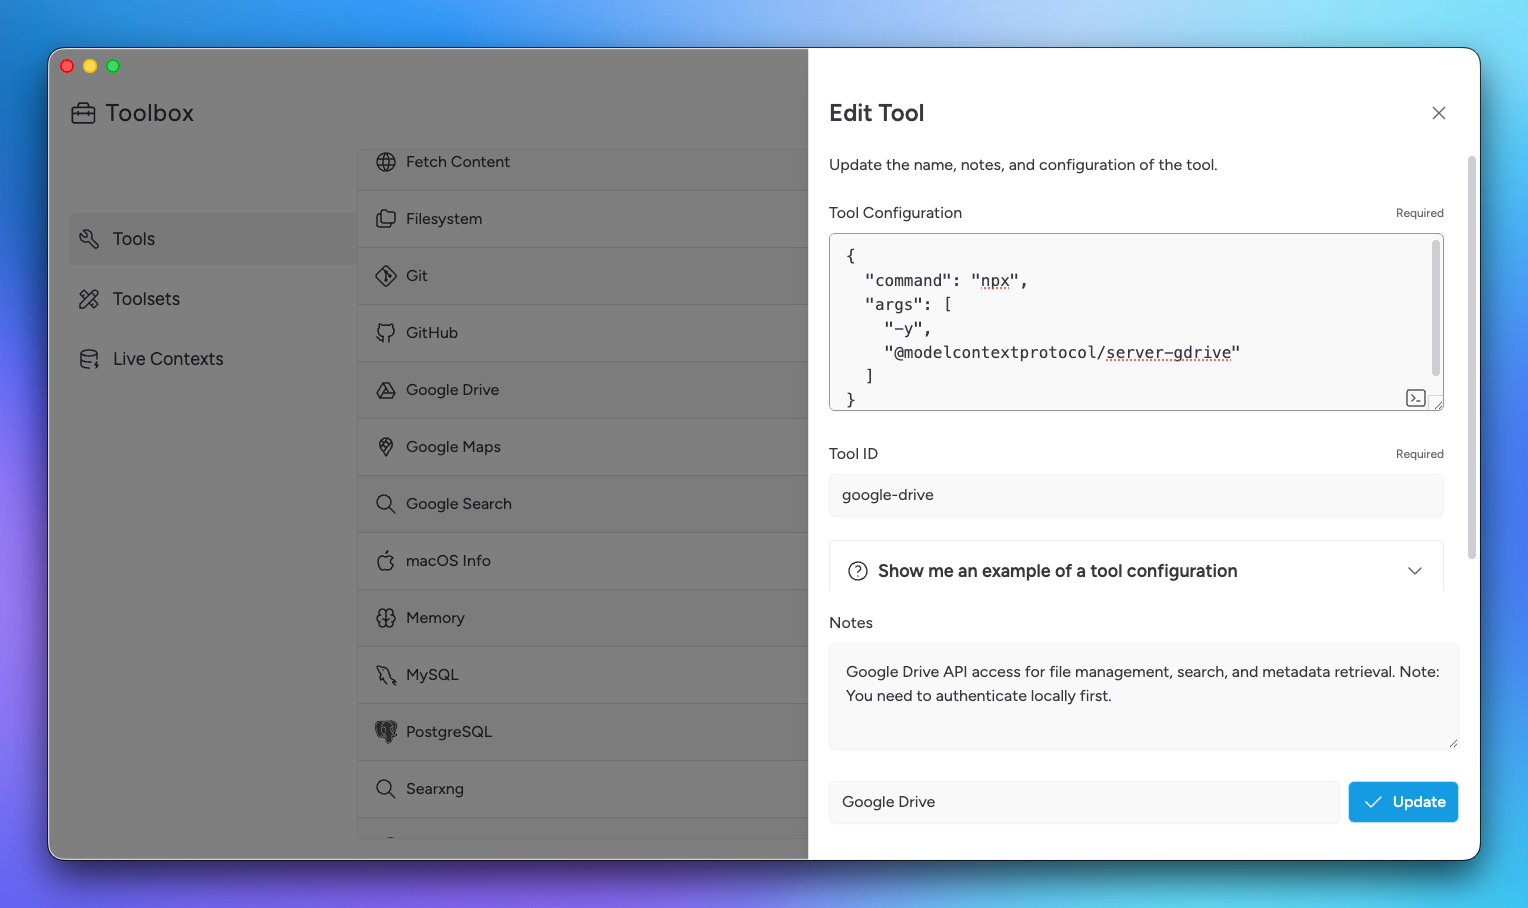Click the Memory tool icon

click(x=386, y=617)
